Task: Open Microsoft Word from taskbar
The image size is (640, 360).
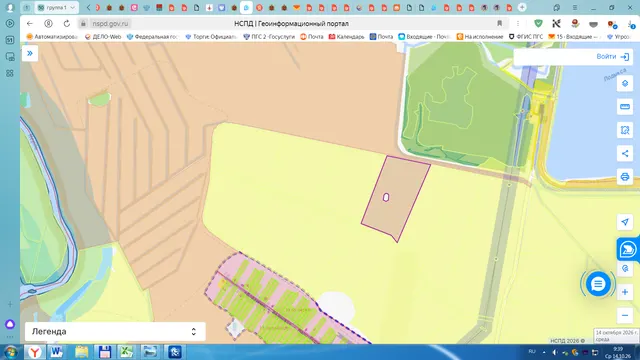Action: pyautogui.click(x=57, y=352)
